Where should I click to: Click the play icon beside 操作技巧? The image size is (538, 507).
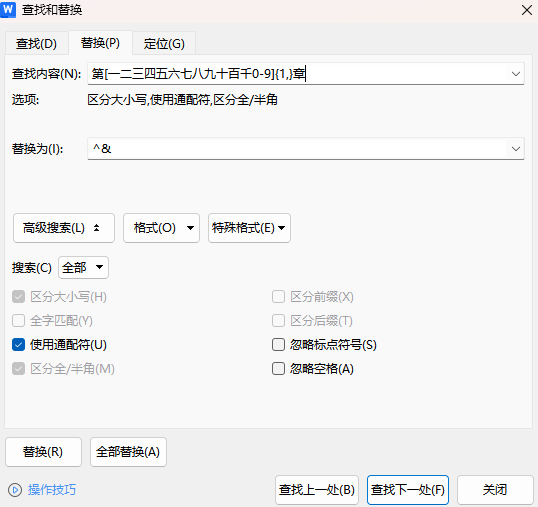click(x=15, y=490)
